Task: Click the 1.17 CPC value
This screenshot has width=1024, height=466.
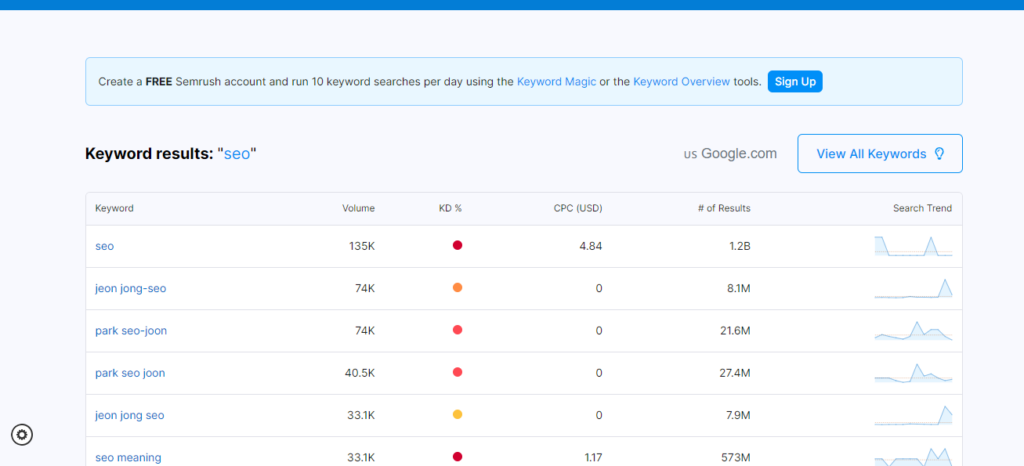Action: pyautogui.click(x=593, y=458)
